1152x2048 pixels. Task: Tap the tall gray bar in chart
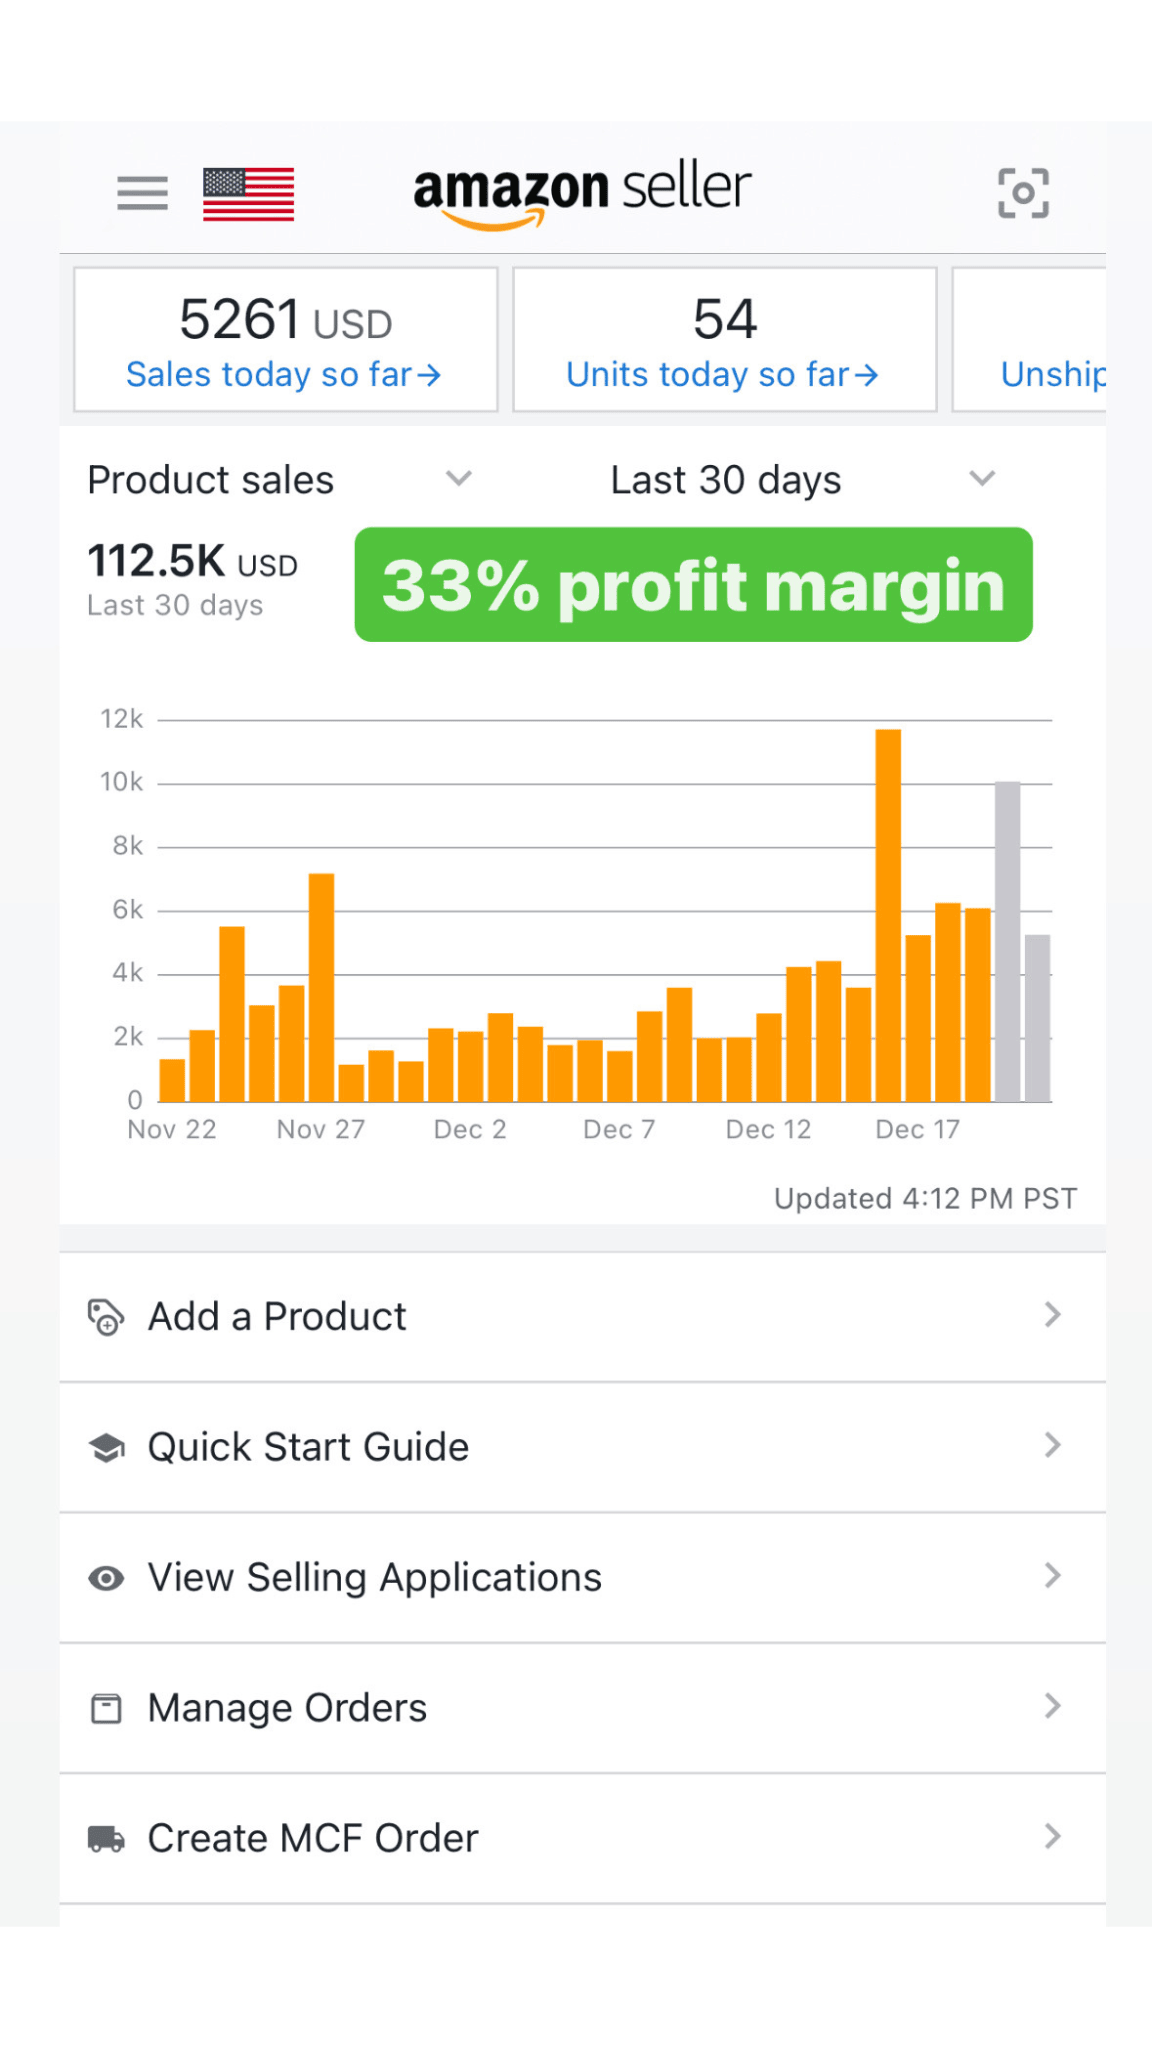pos(1007,940)
